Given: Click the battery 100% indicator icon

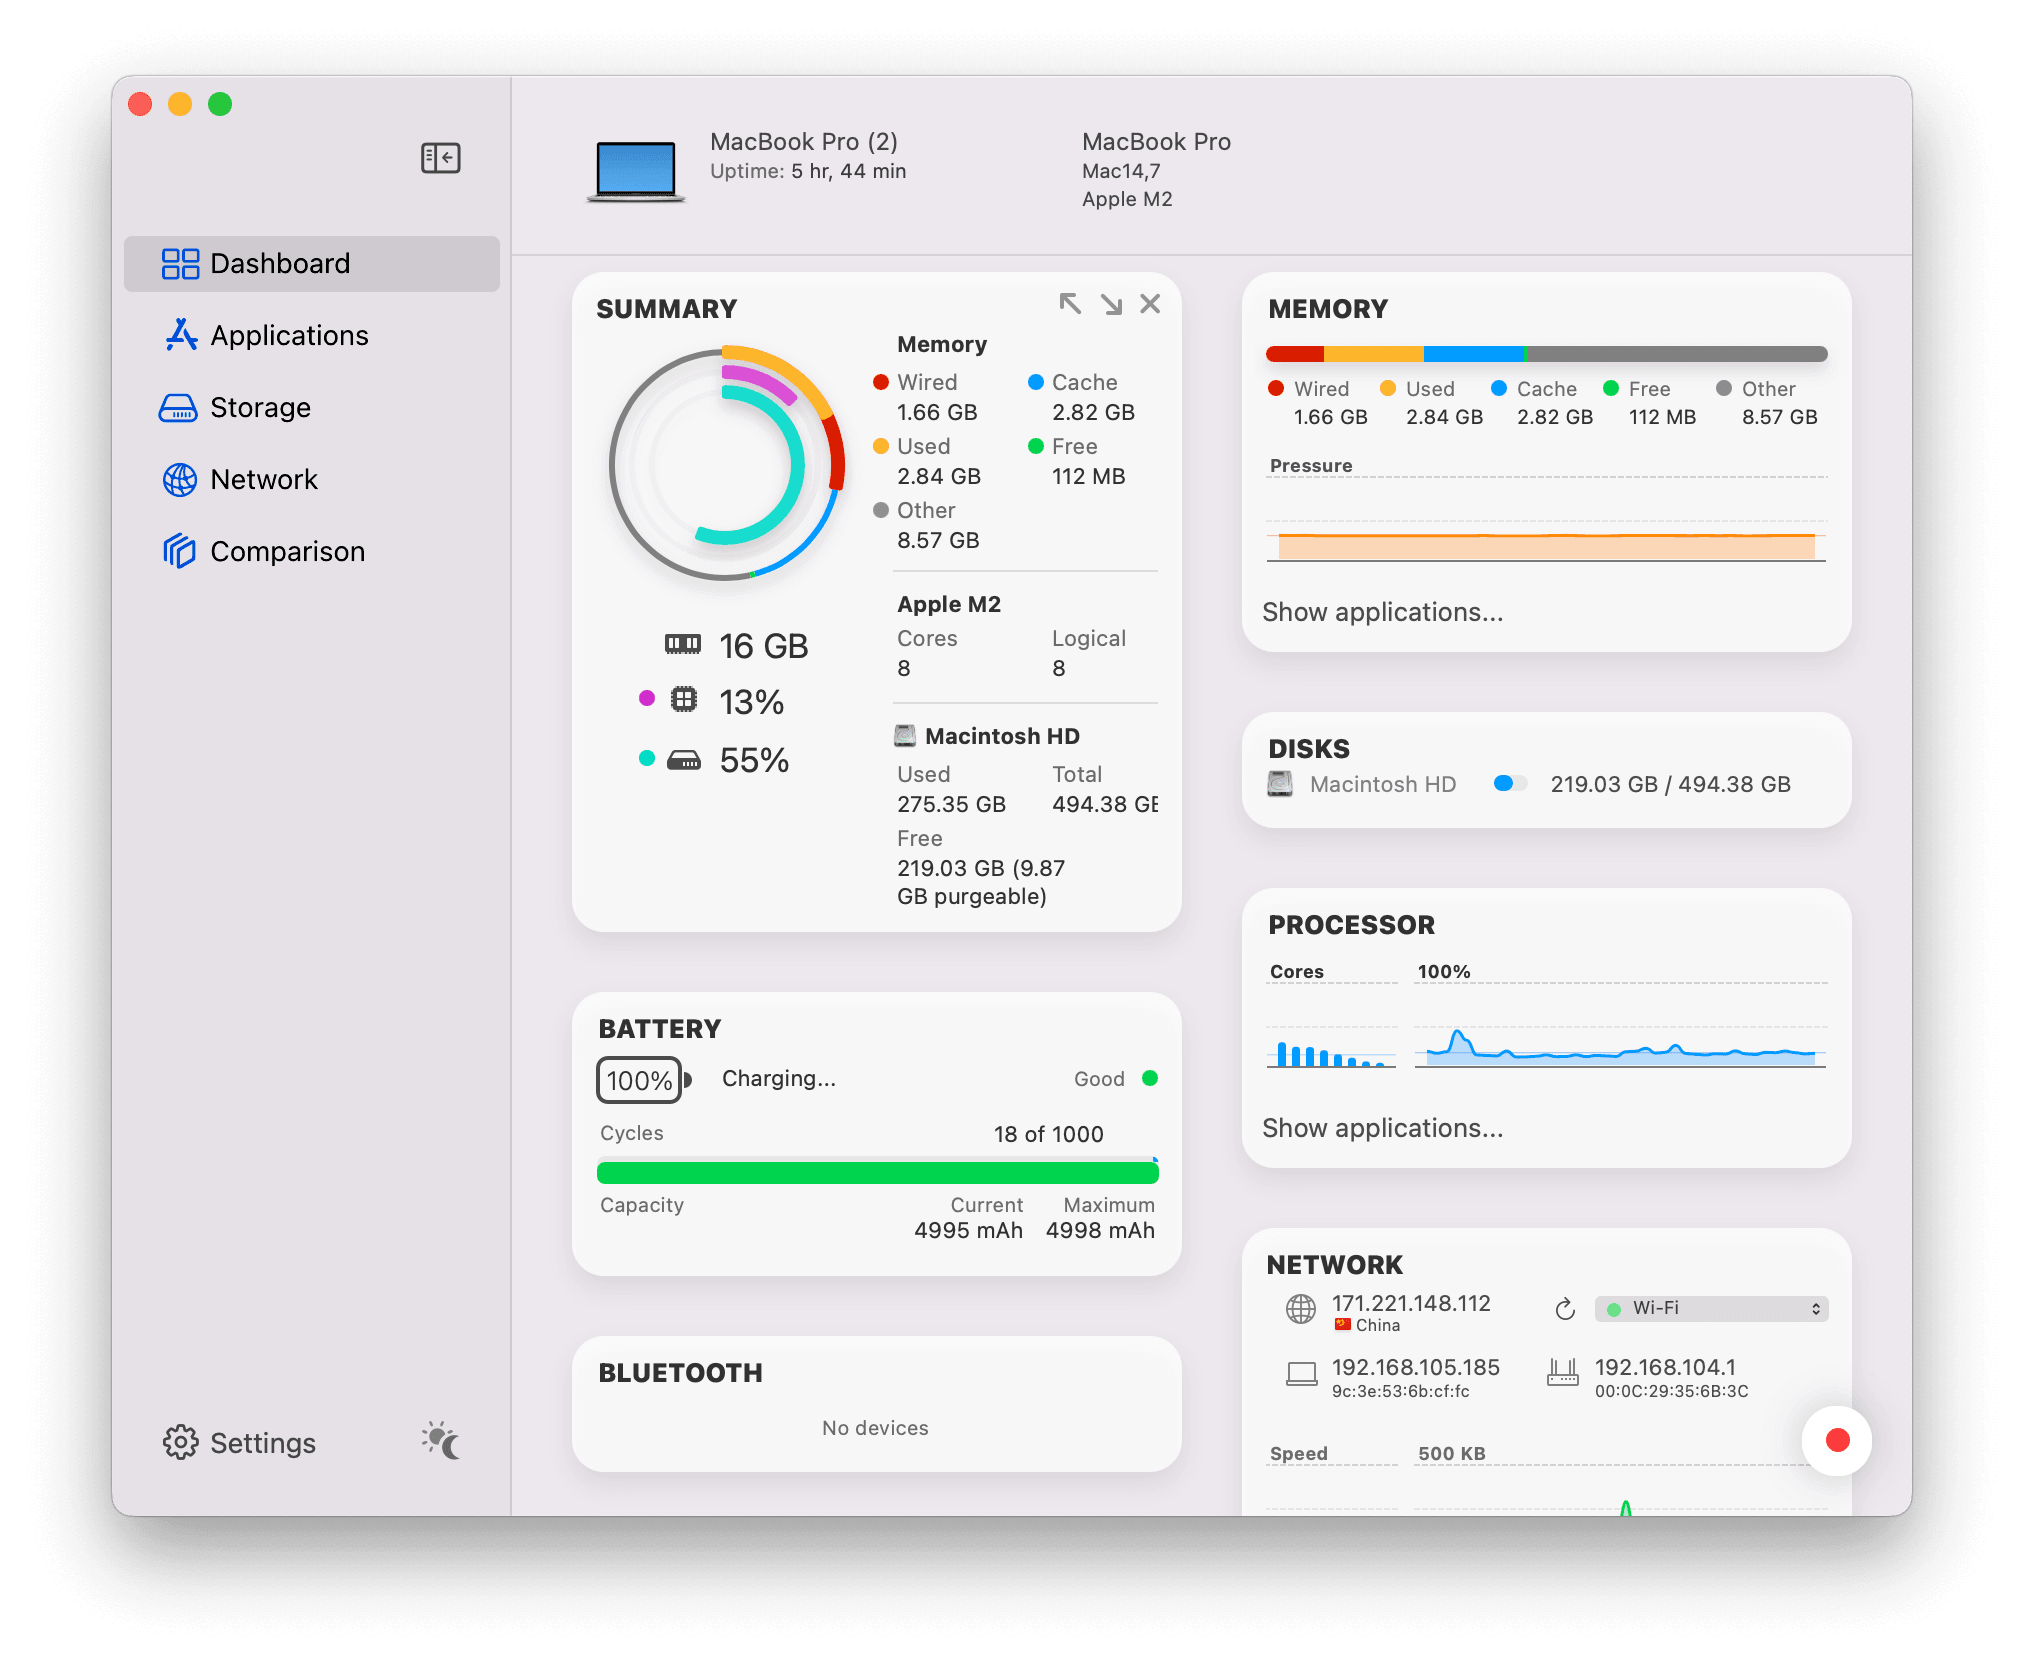Looking at the screenshot, I should (x=641, y=1080).
